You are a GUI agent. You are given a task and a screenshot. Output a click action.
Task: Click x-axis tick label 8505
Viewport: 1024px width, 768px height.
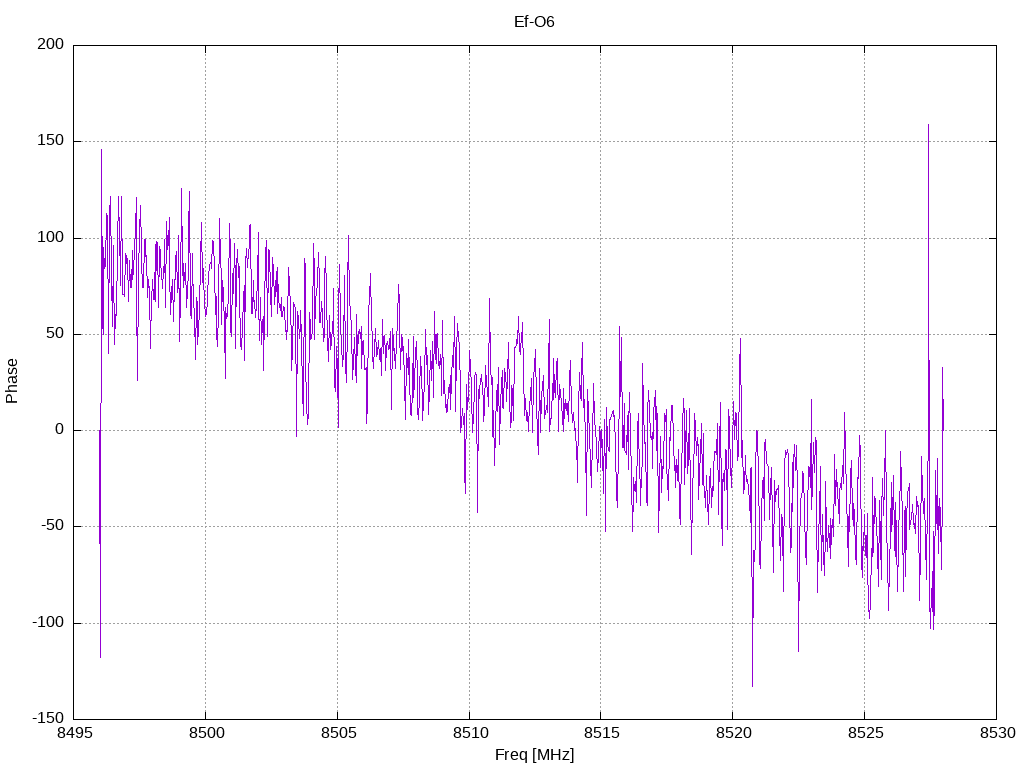point(338,733)
